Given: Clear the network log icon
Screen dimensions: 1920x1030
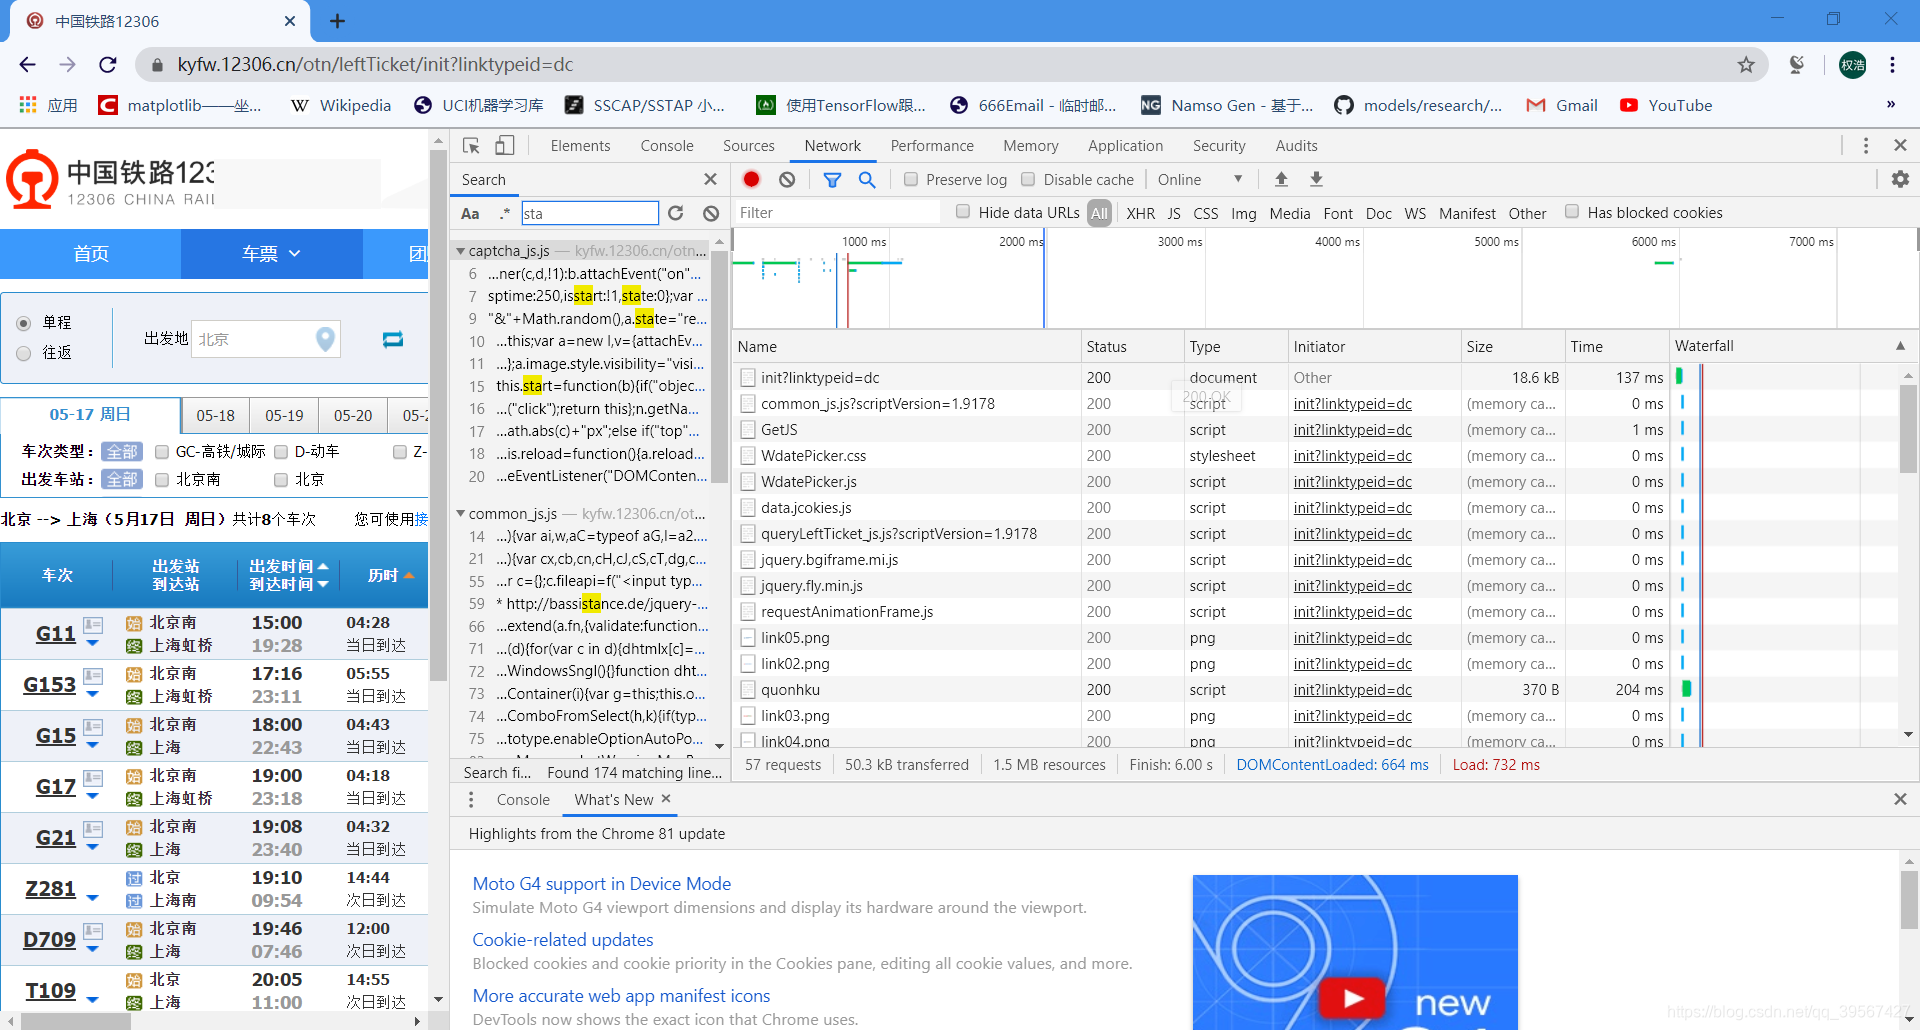Looking at the screenshot, I should 787,179.
